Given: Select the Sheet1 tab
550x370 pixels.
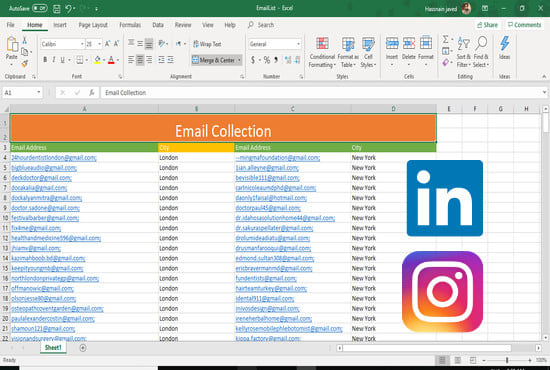Looking at the screenshot, I should click(x=53, y=348).
